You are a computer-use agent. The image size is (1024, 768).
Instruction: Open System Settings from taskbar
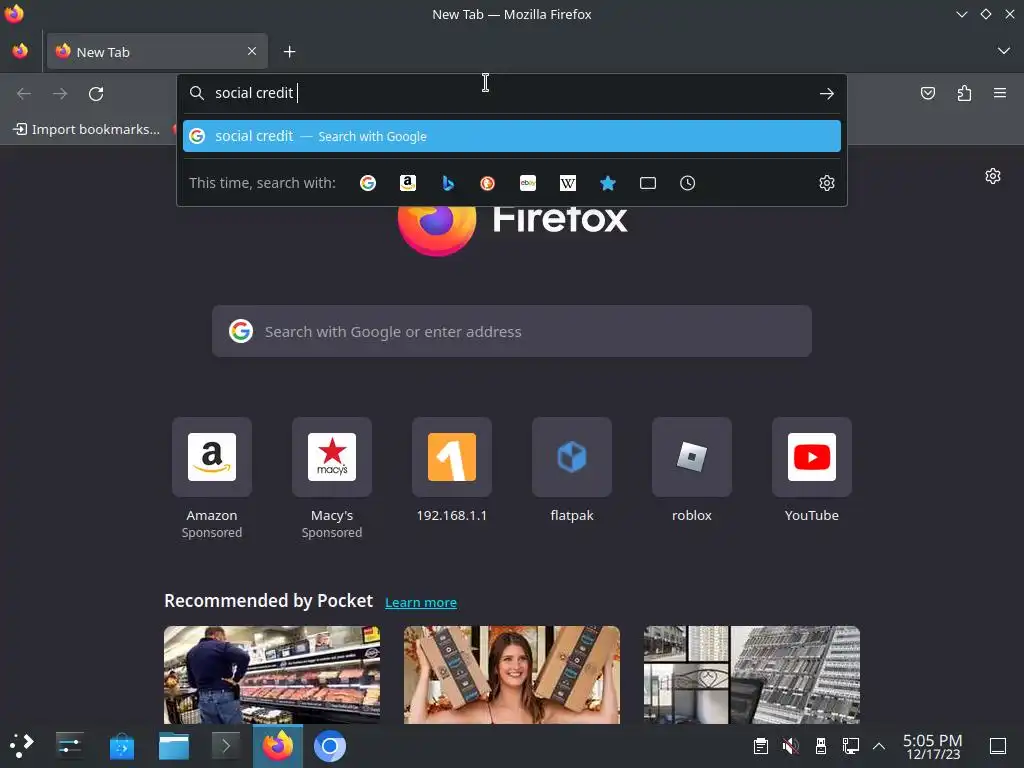pos(69,745)
